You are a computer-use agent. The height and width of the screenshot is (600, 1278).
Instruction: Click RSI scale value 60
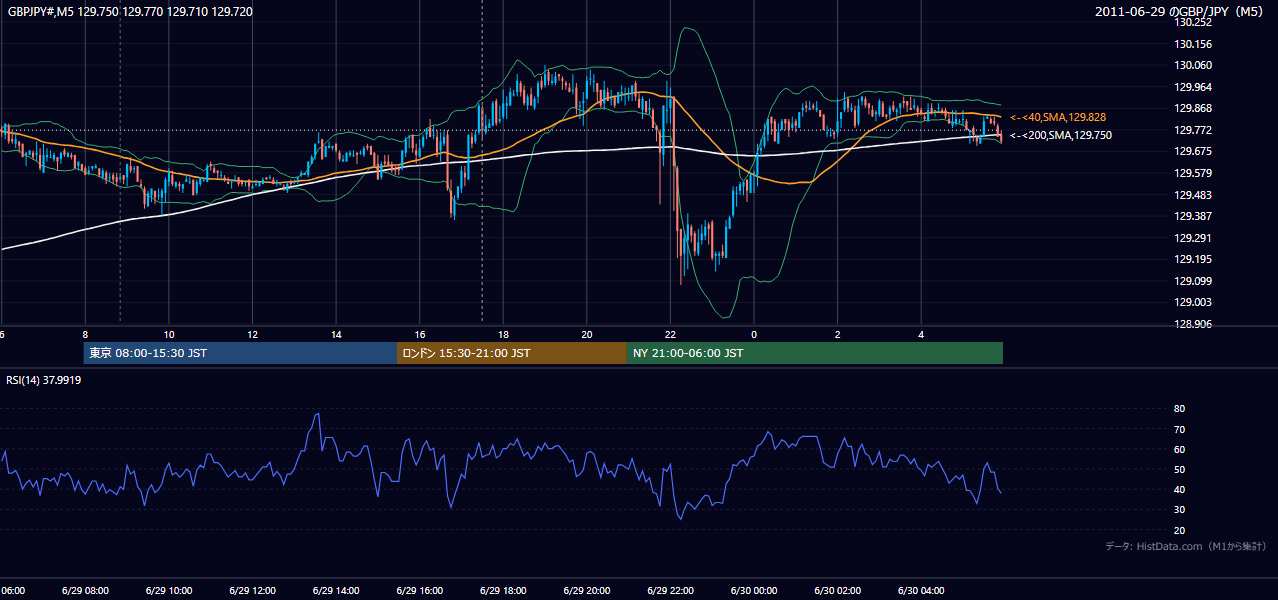click(x=1179, y=449)
